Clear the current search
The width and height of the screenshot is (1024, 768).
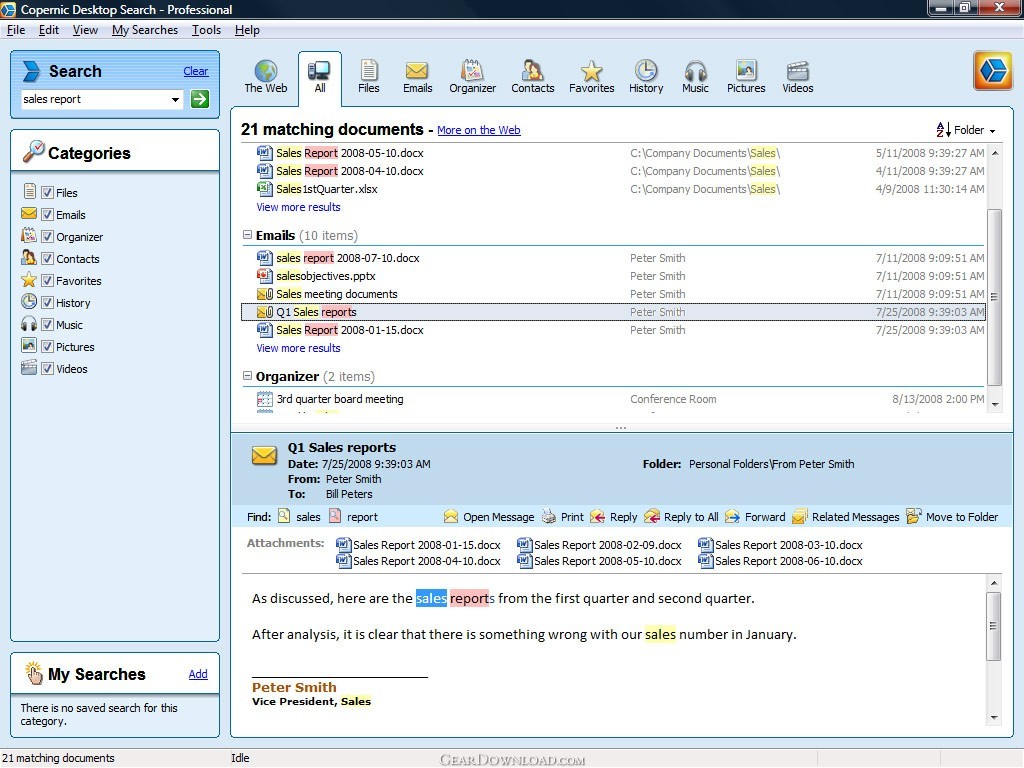click(x=195, y=71)
